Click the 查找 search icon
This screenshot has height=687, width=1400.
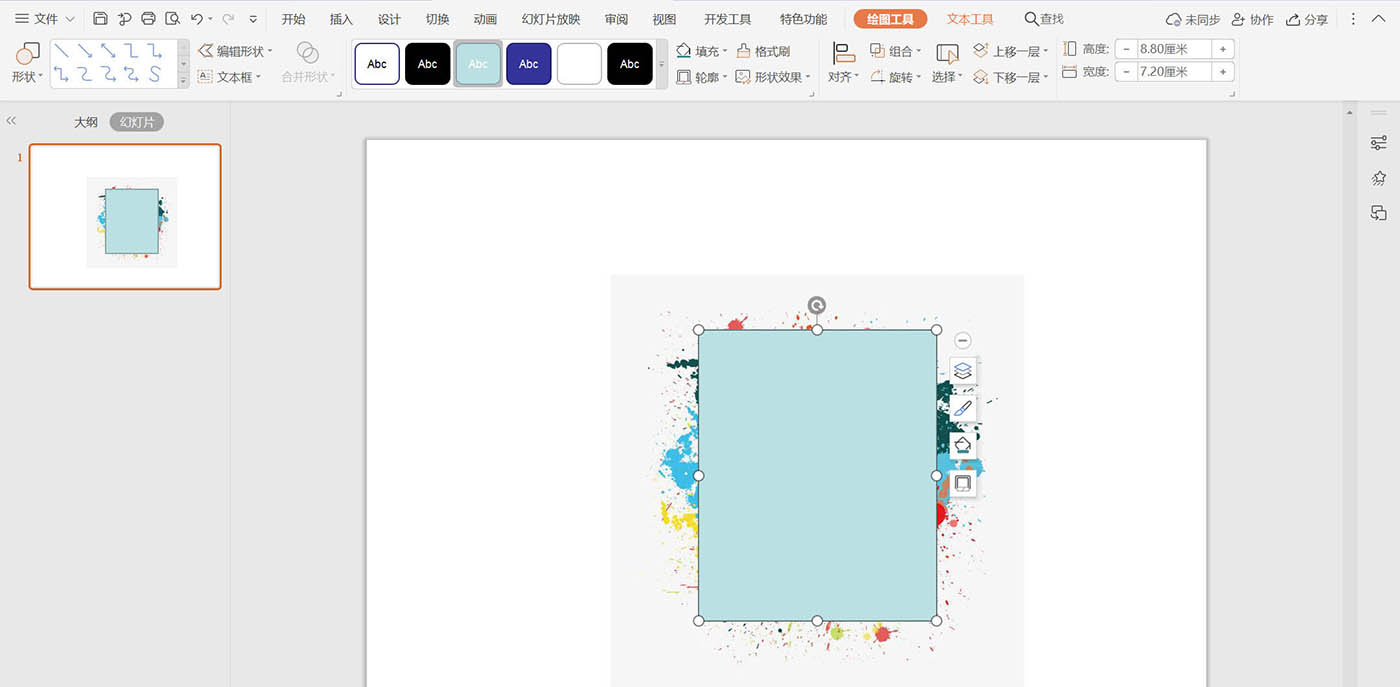click(x=1044, y=19)
